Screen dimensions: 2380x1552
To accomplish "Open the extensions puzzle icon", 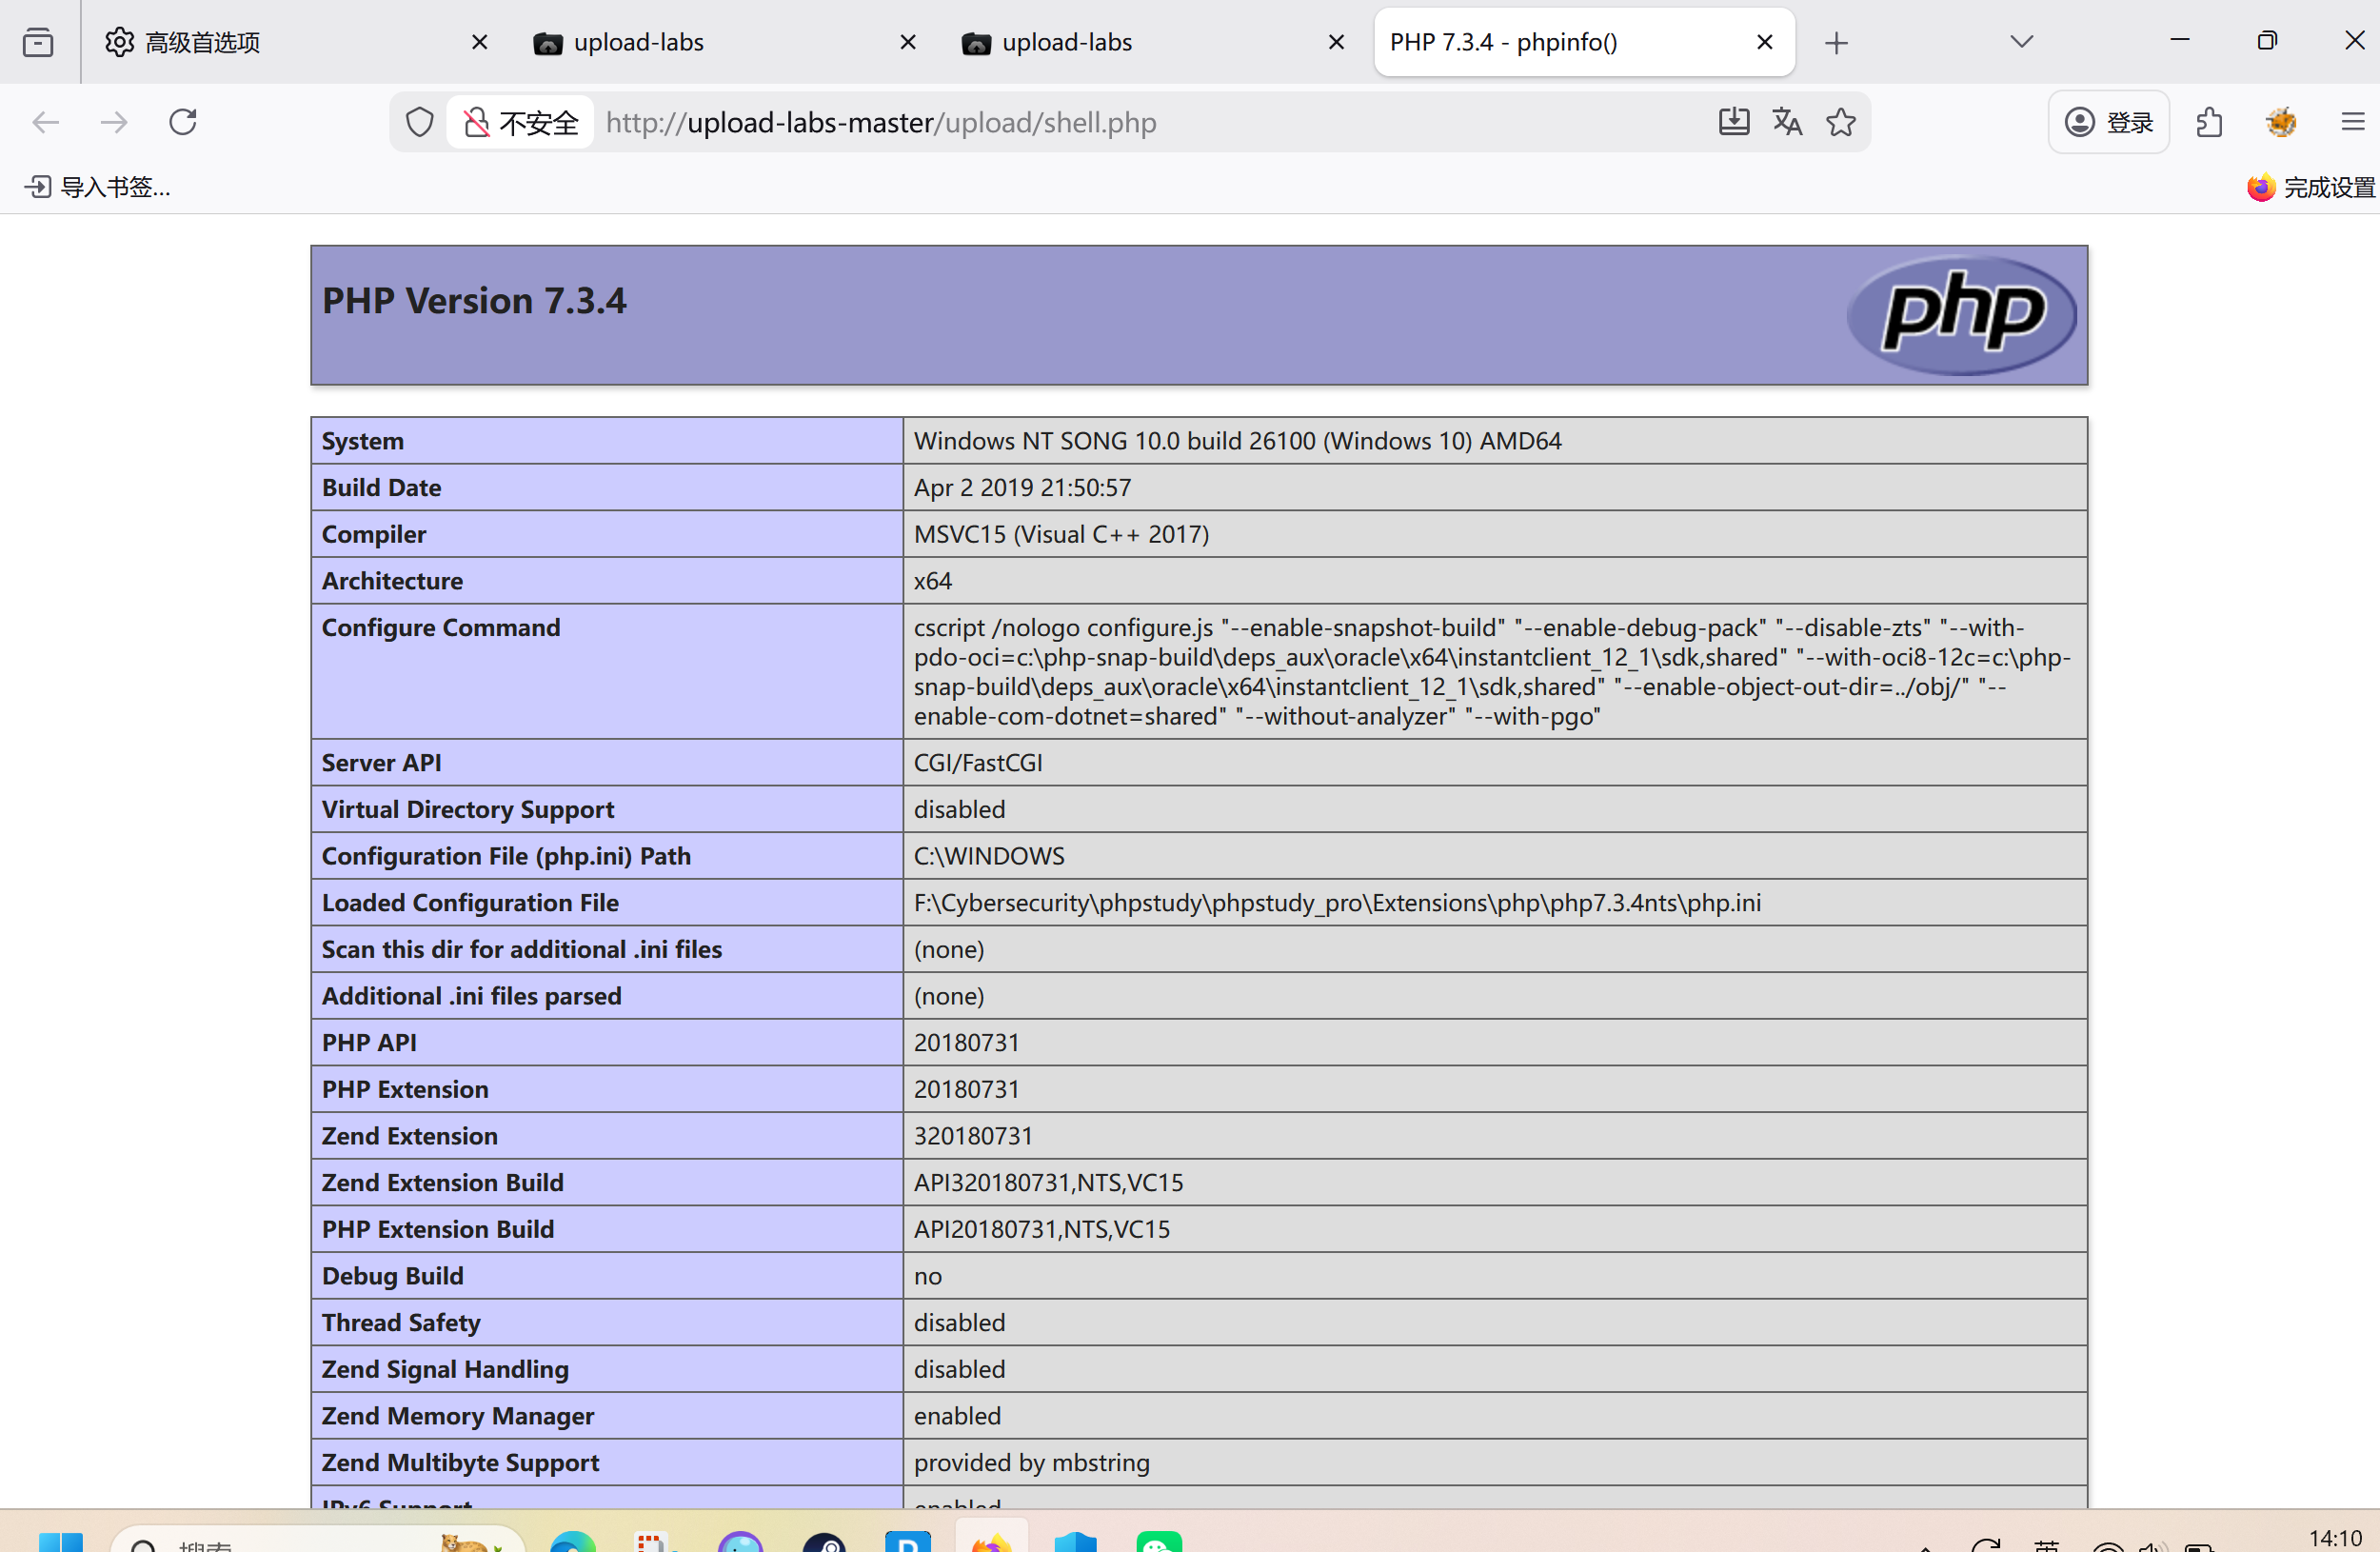I will [2209, 122].
